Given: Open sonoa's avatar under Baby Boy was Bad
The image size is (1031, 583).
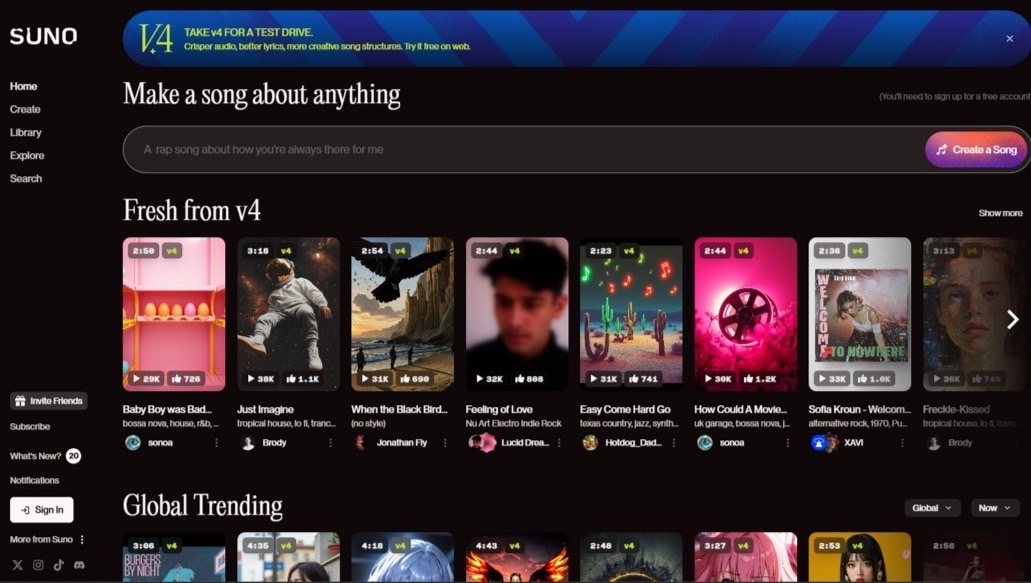Looking at the screenshot, I should click(x=133, y=443).
